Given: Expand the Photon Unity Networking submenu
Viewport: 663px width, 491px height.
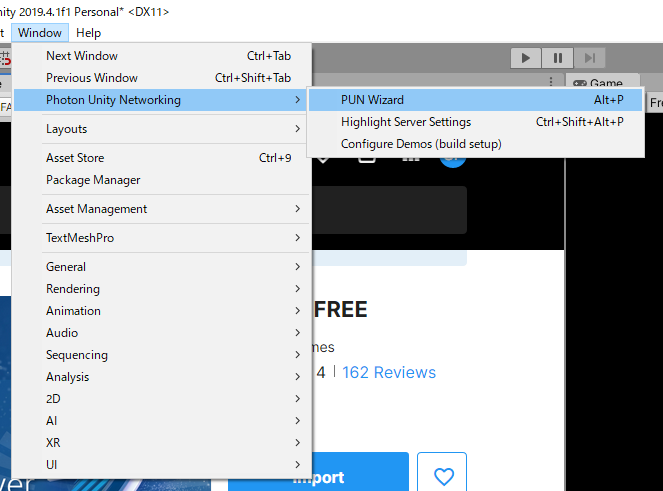Looking at the screenshot, I should pos(162,100).
